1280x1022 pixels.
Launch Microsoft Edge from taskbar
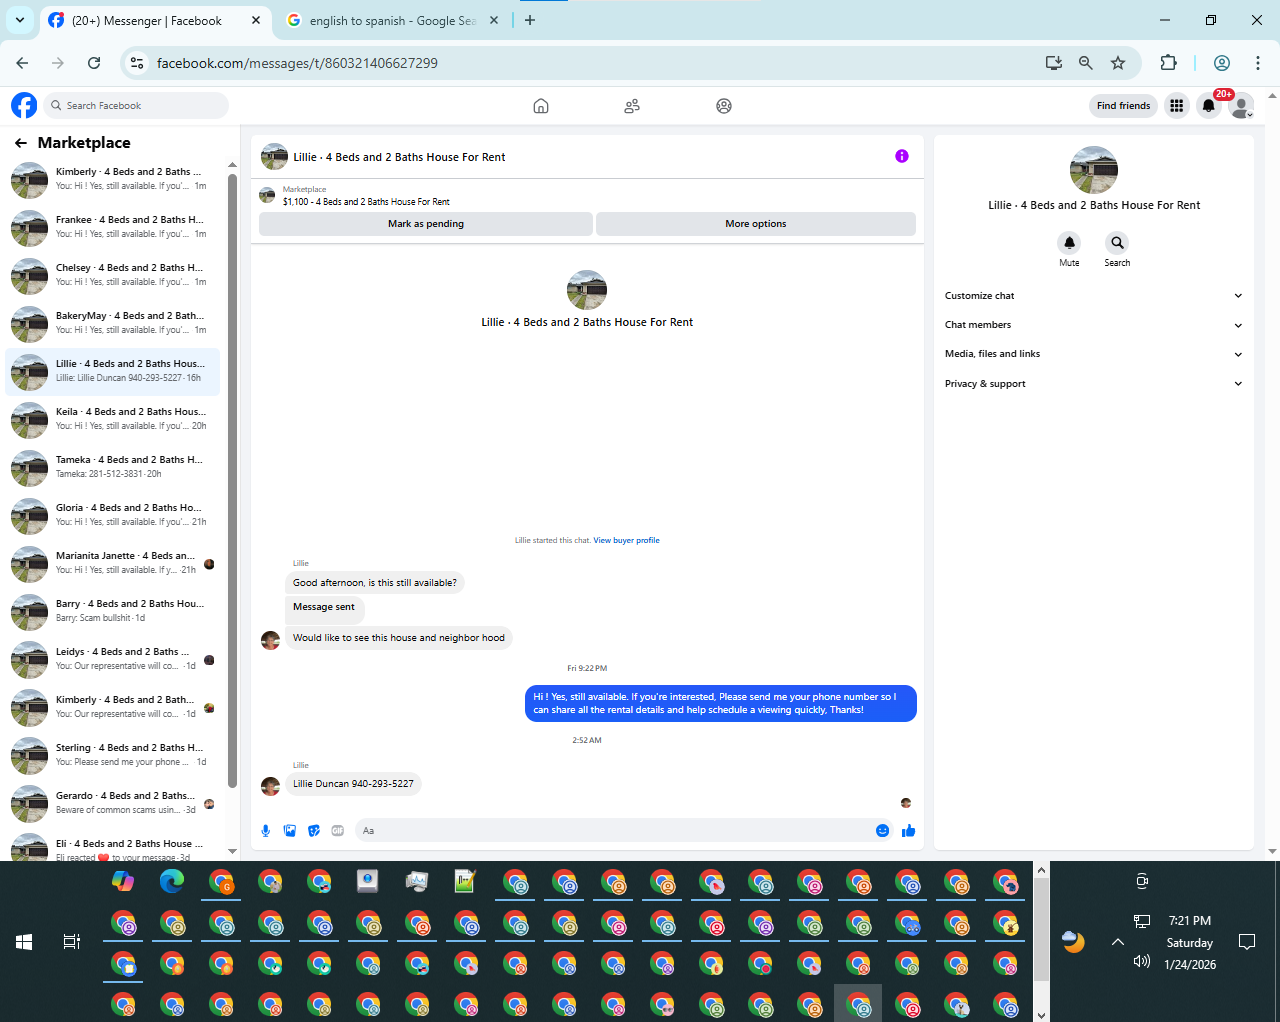(x=172, y=881)
